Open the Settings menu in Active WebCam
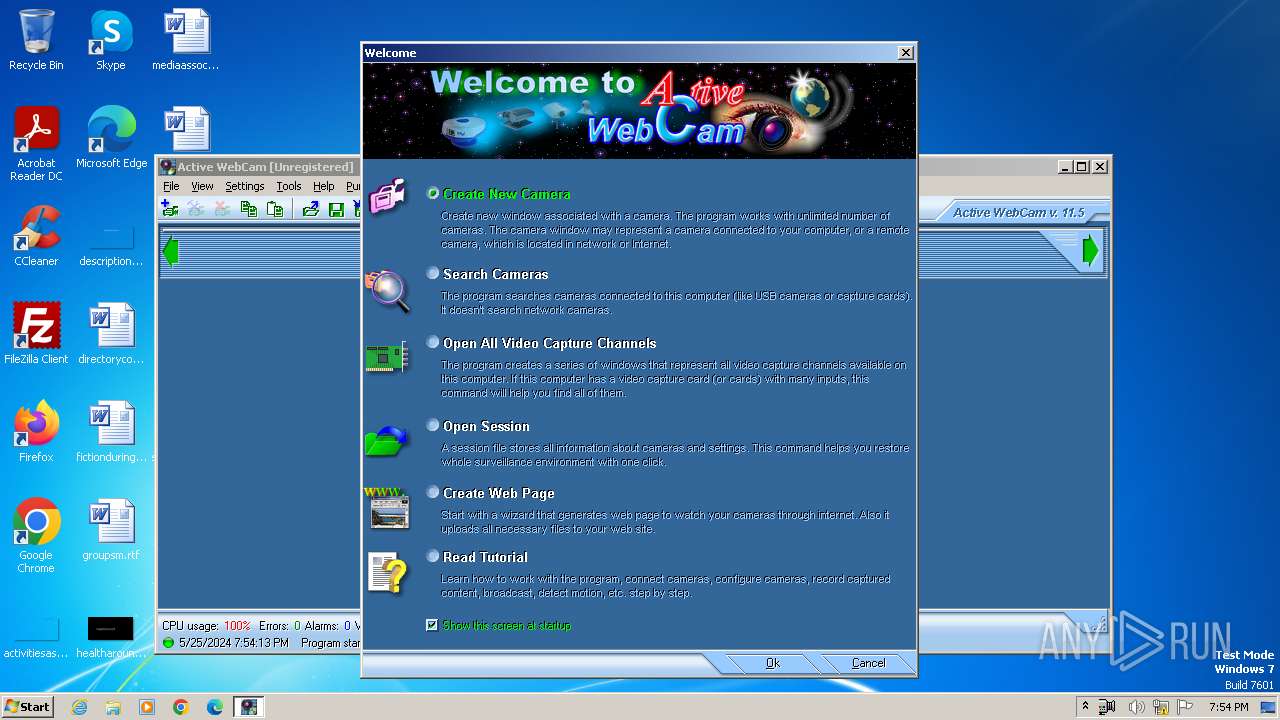Screen dimensions: 1280x720 244,186
